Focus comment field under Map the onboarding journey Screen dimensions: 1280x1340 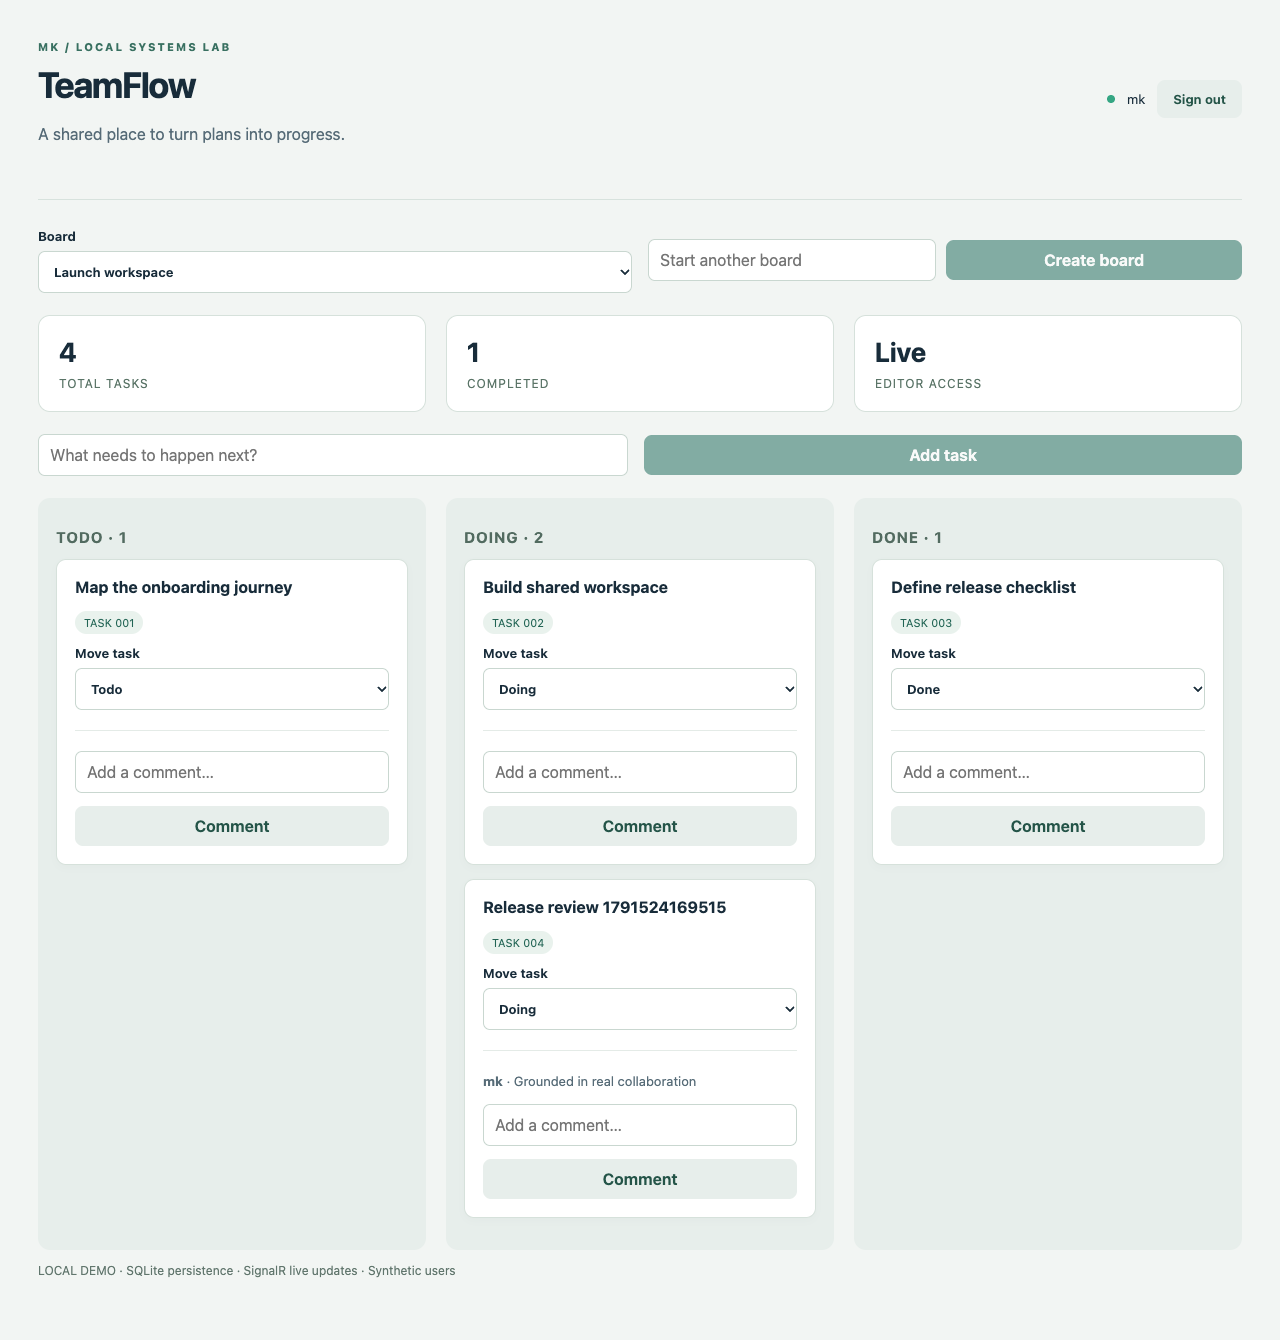232,772
